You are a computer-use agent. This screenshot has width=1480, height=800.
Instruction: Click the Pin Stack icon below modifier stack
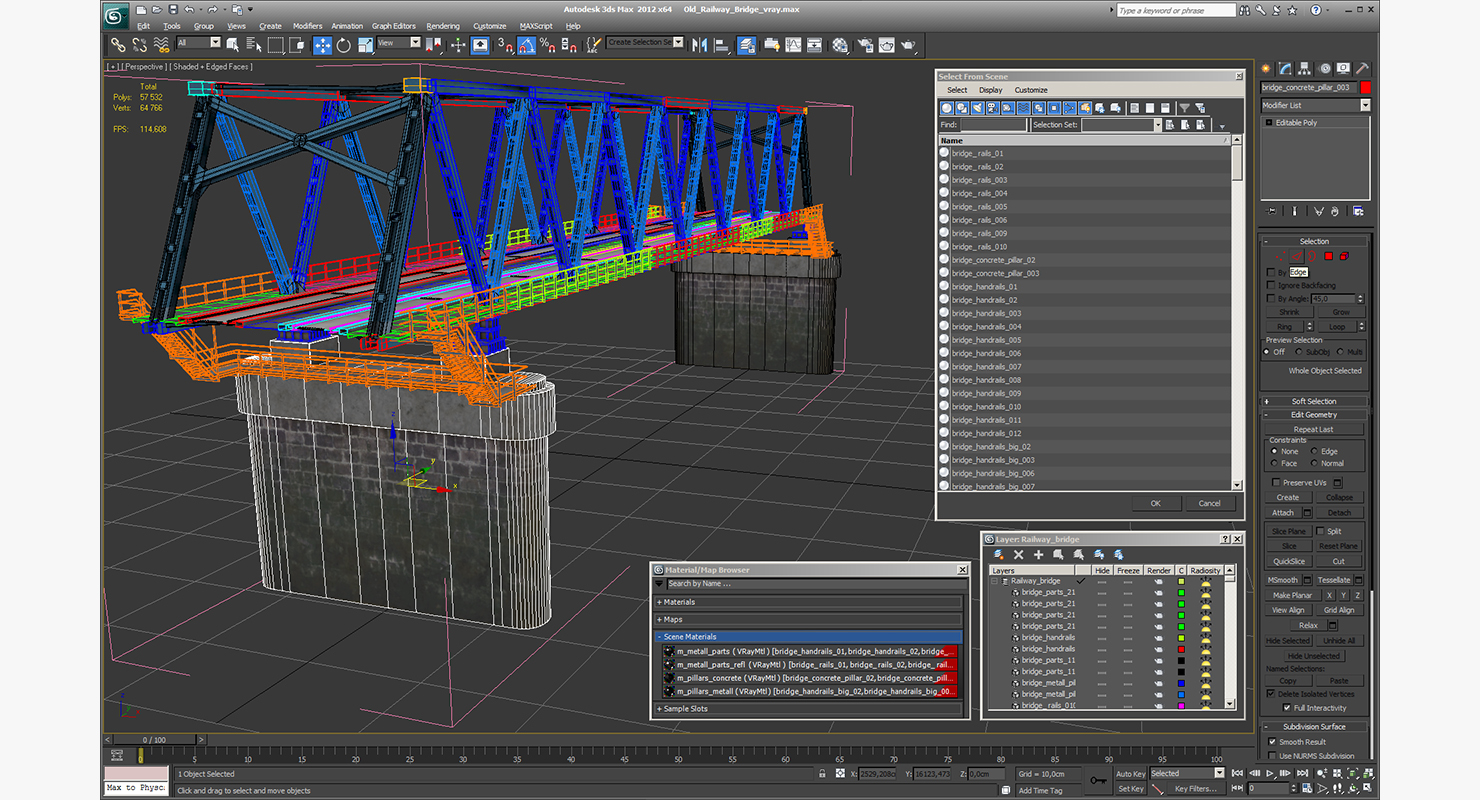[1272, 211]
